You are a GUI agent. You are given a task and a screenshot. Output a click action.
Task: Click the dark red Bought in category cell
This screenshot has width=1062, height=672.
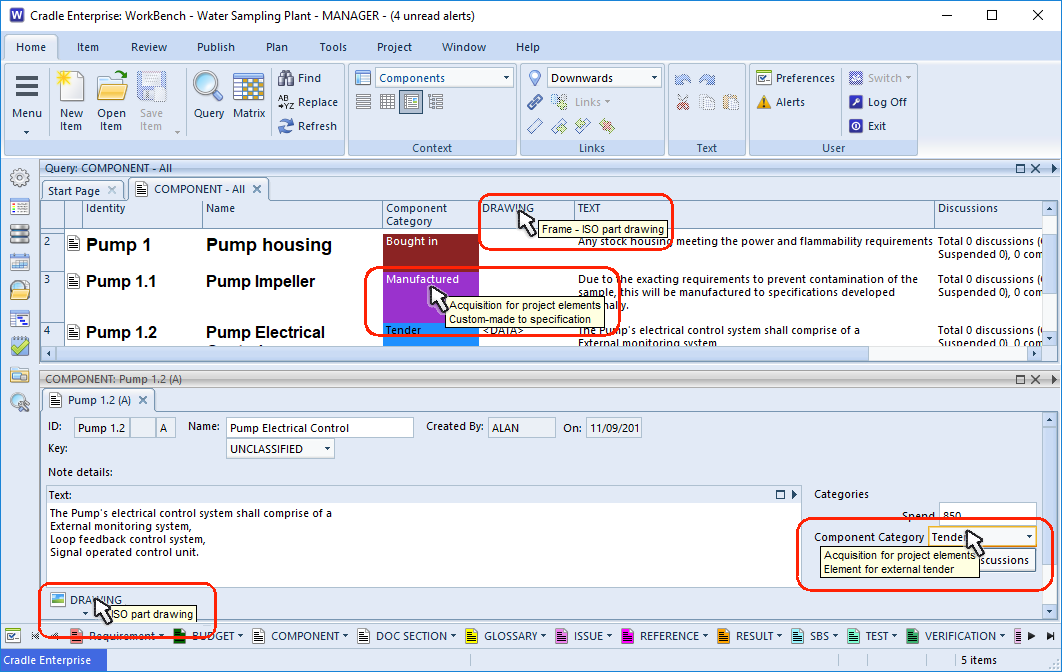coord(431,249)
